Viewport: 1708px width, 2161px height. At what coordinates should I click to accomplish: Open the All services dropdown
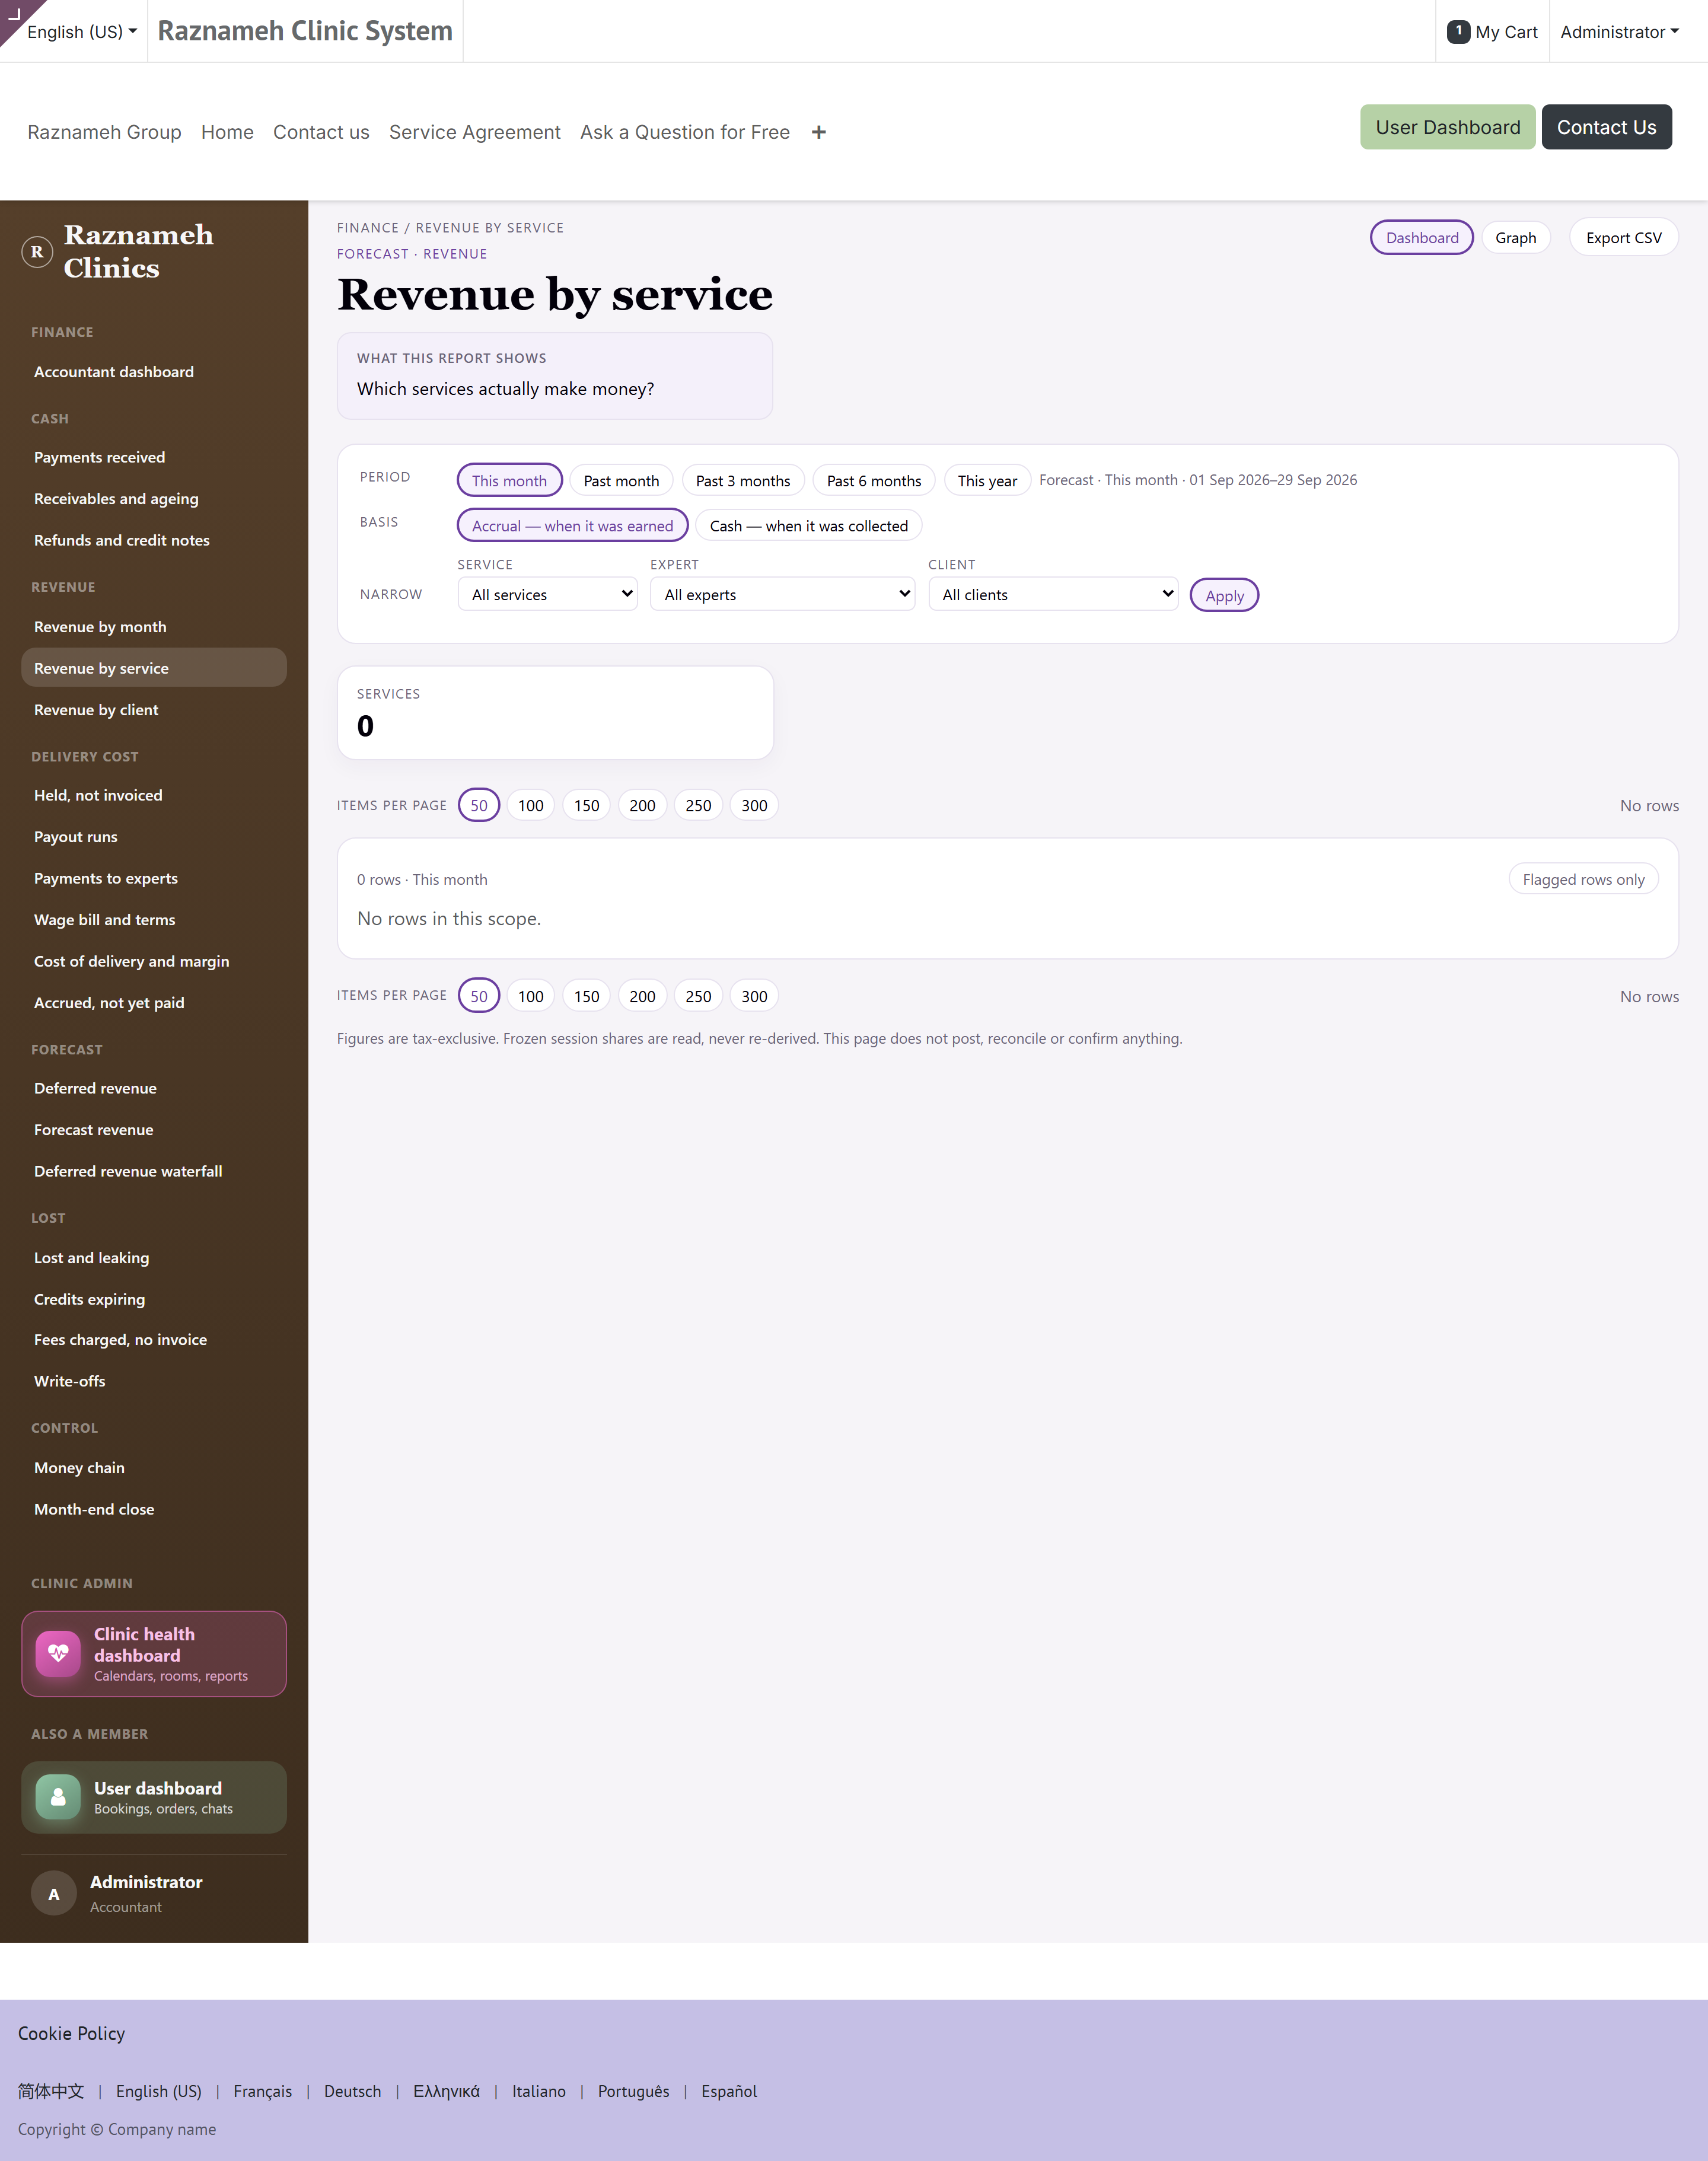[548, 594]
